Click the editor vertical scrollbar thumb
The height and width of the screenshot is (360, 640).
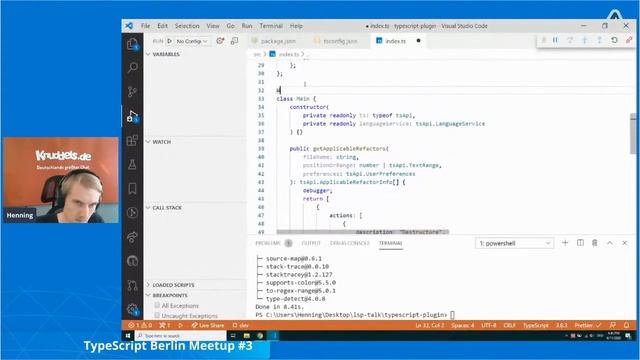click(x=633, y=134)
